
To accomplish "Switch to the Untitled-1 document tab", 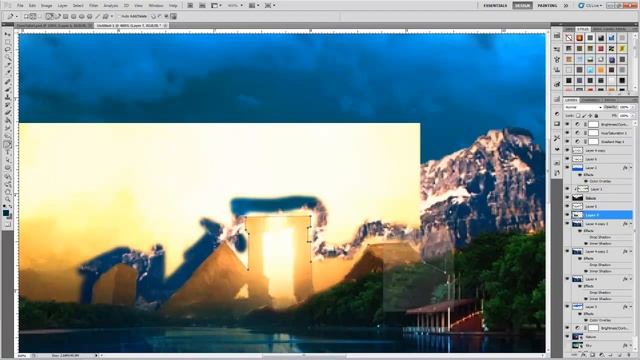I will 131,25.
